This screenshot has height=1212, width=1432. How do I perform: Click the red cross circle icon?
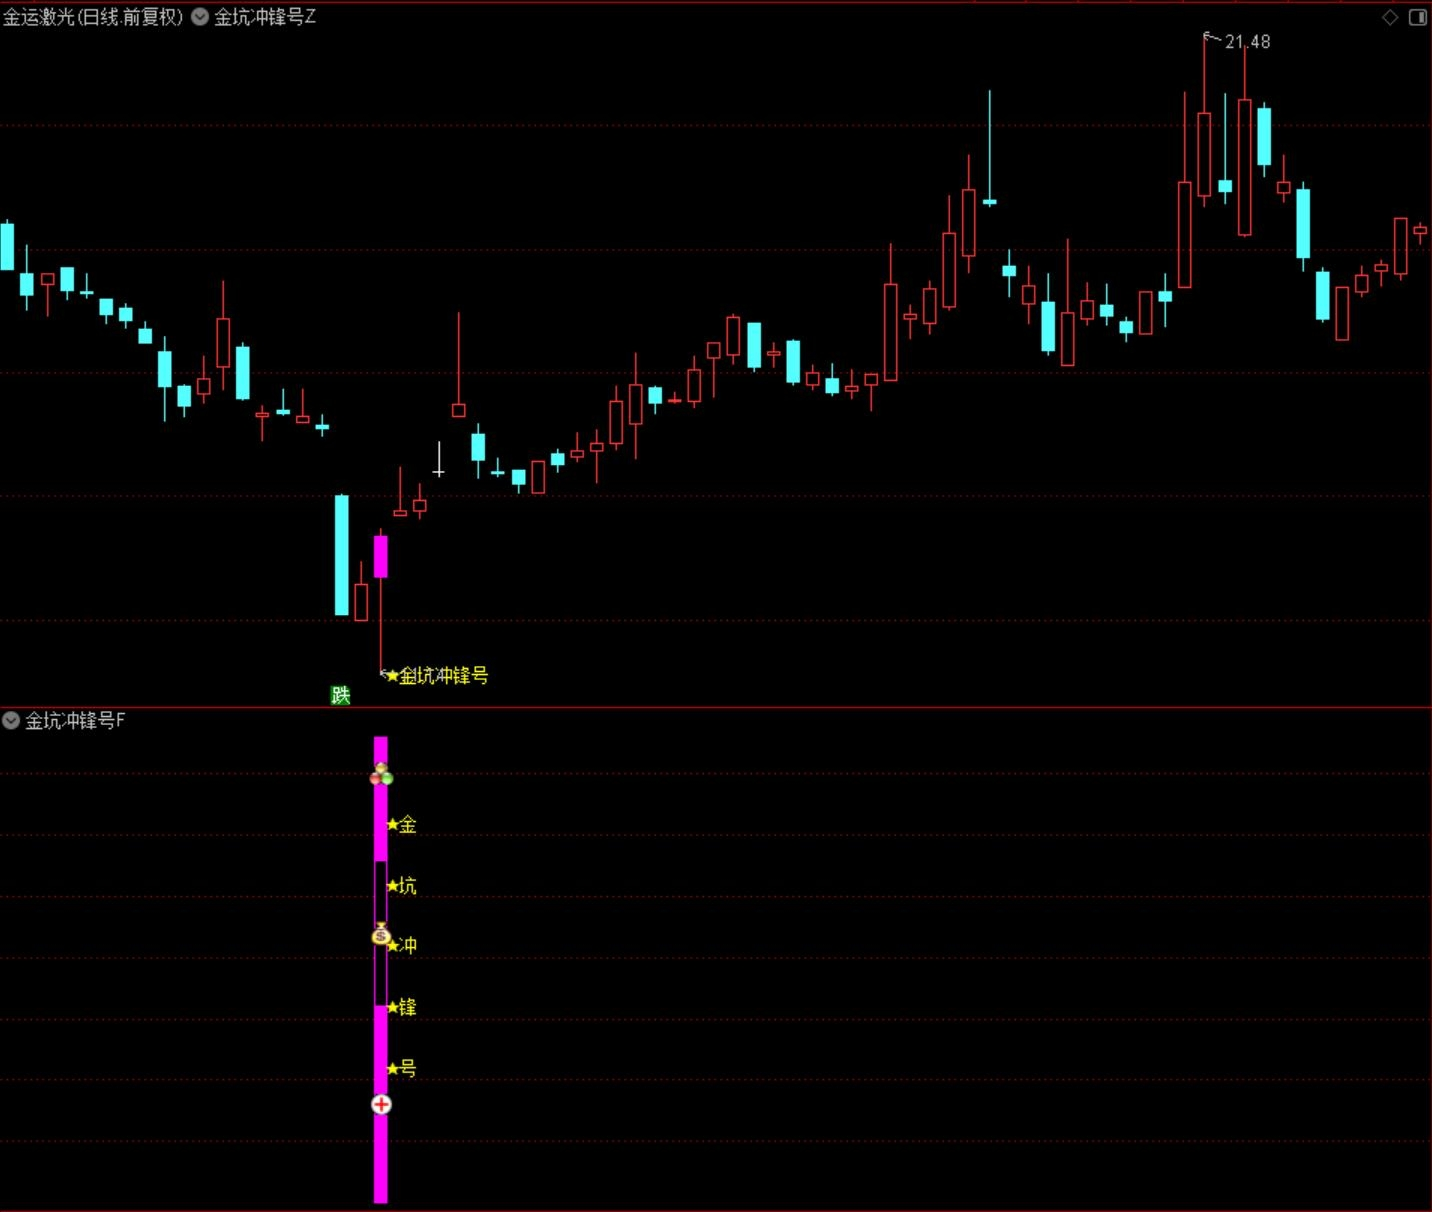click(x=381, y=1104)
